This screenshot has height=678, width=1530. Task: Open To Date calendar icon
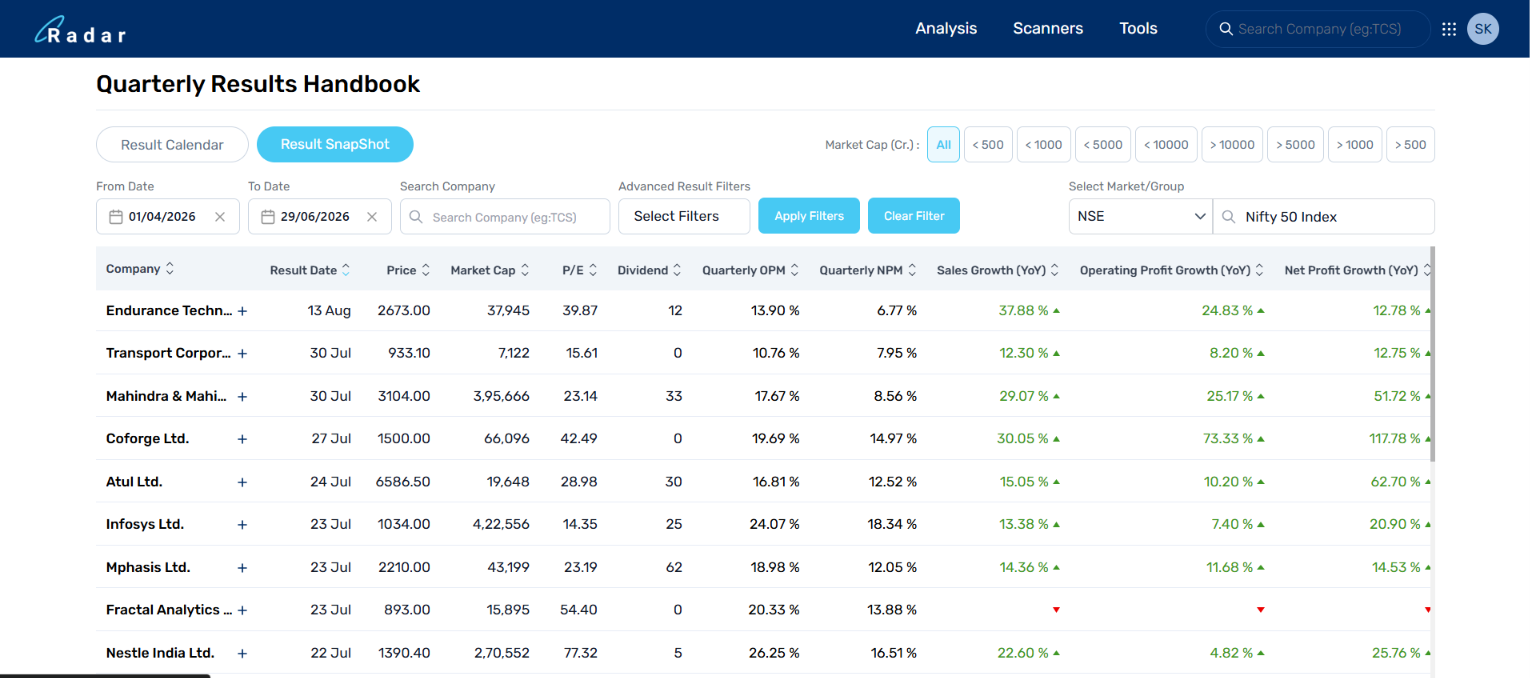coord(268,217)
